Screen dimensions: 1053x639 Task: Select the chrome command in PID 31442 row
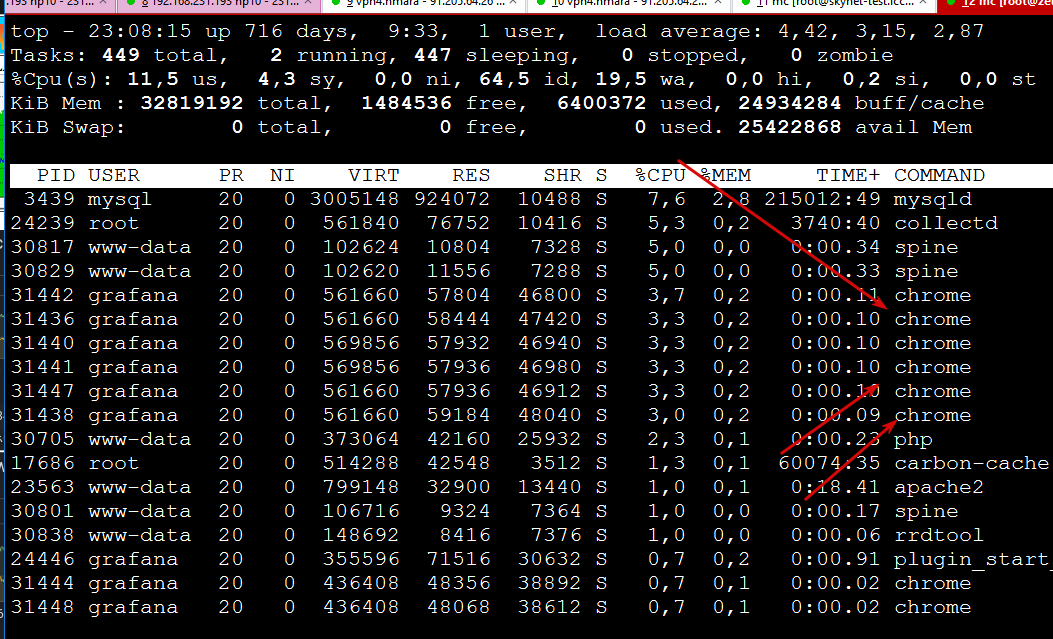click(933, 296)
